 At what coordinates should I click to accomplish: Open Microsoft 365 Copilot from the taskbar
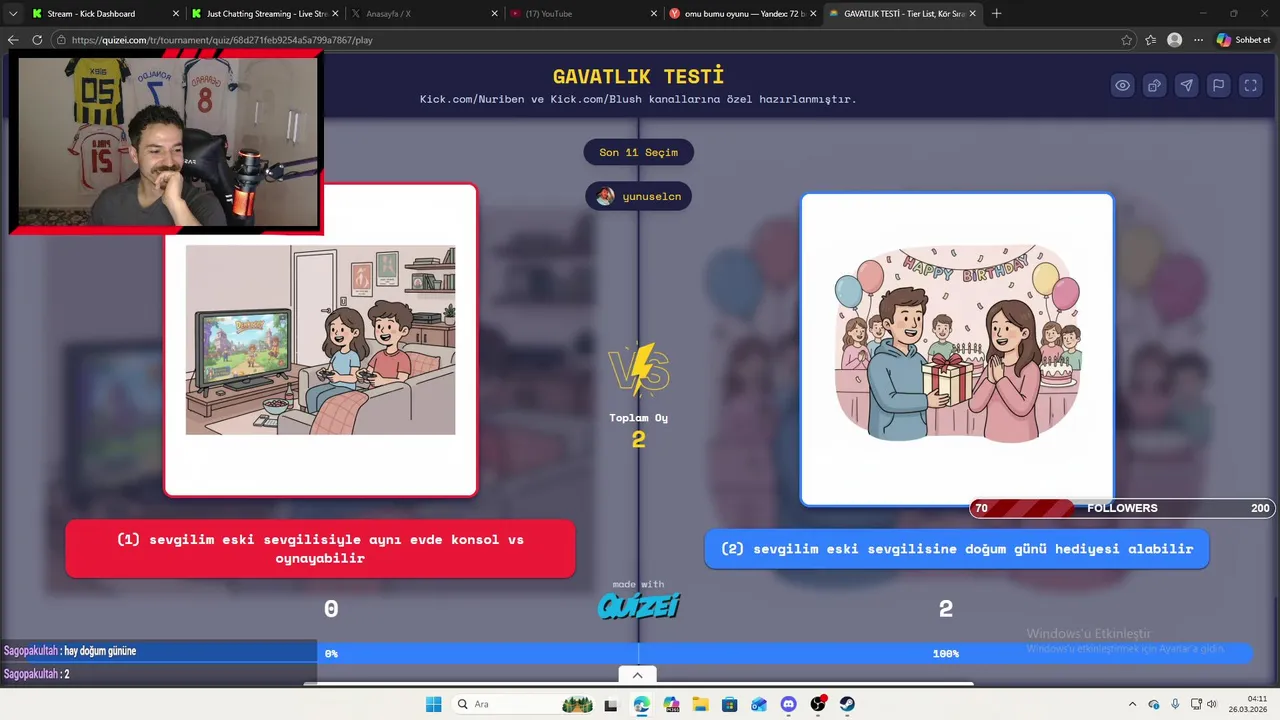point(671,704)
